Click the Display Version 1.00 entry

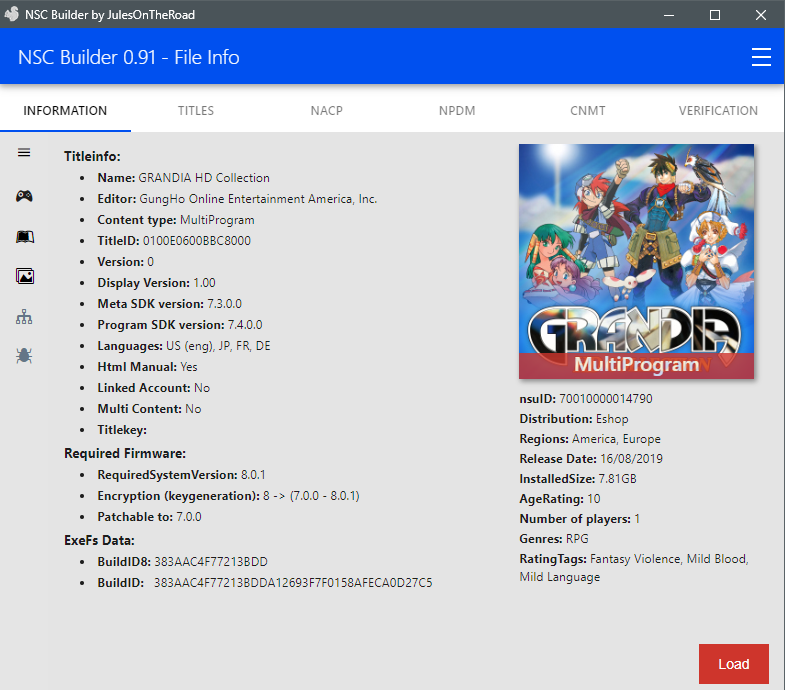pyautogui.click(x=156, y=283)
